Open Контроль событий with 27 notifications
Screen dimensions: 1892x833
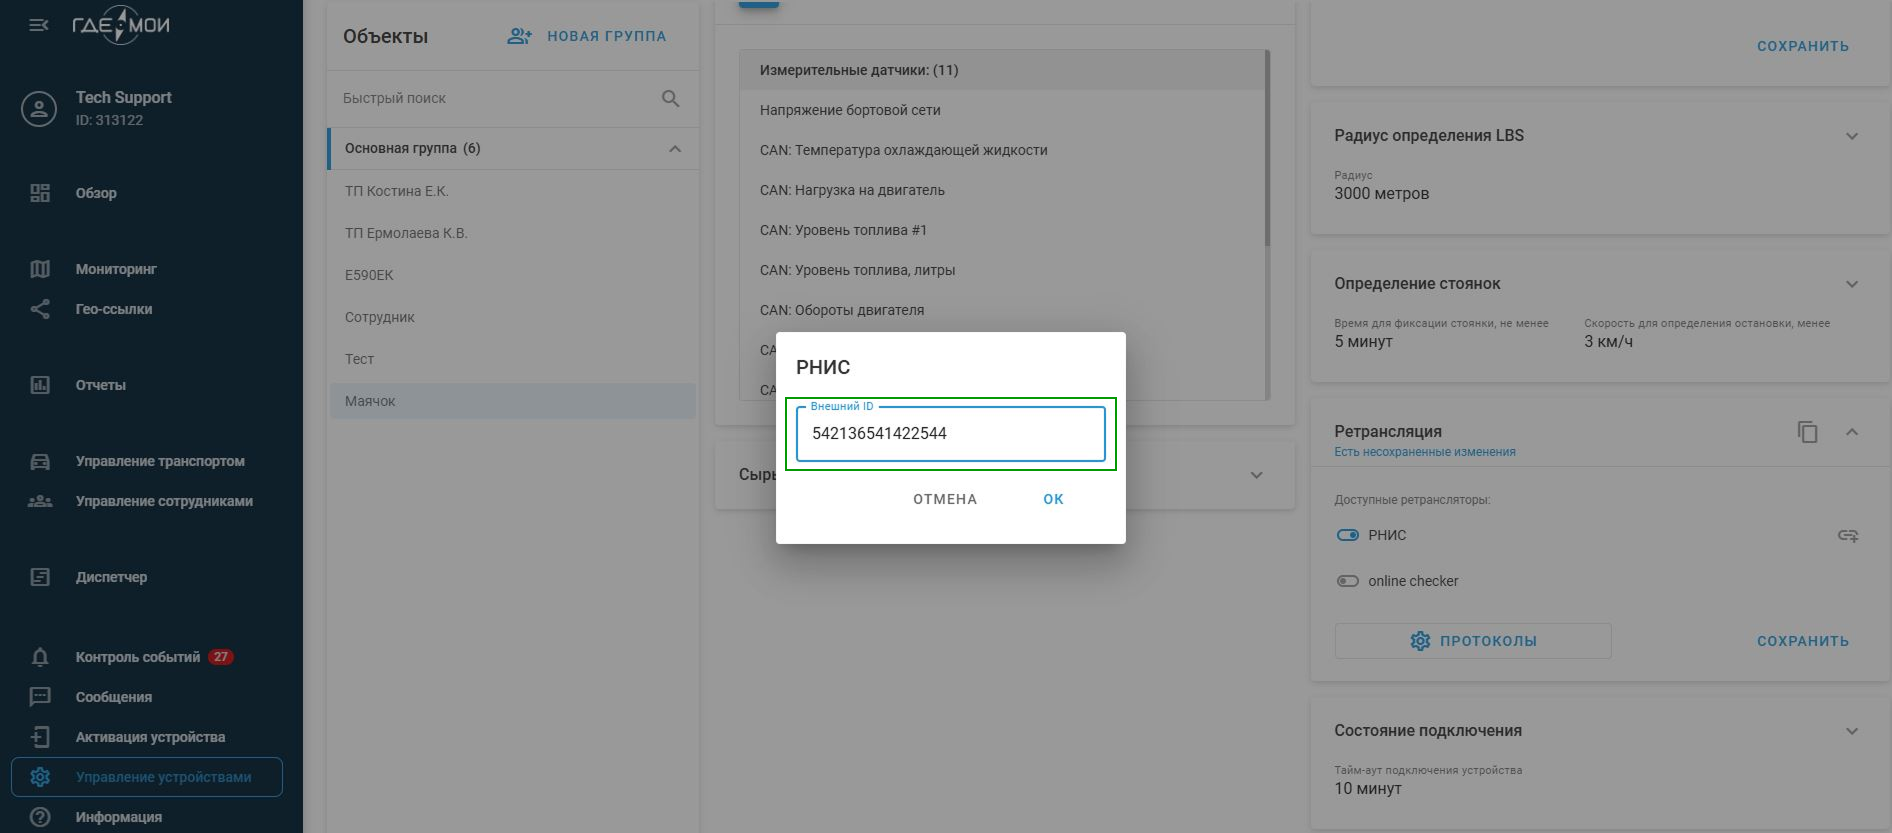point(138,657)
